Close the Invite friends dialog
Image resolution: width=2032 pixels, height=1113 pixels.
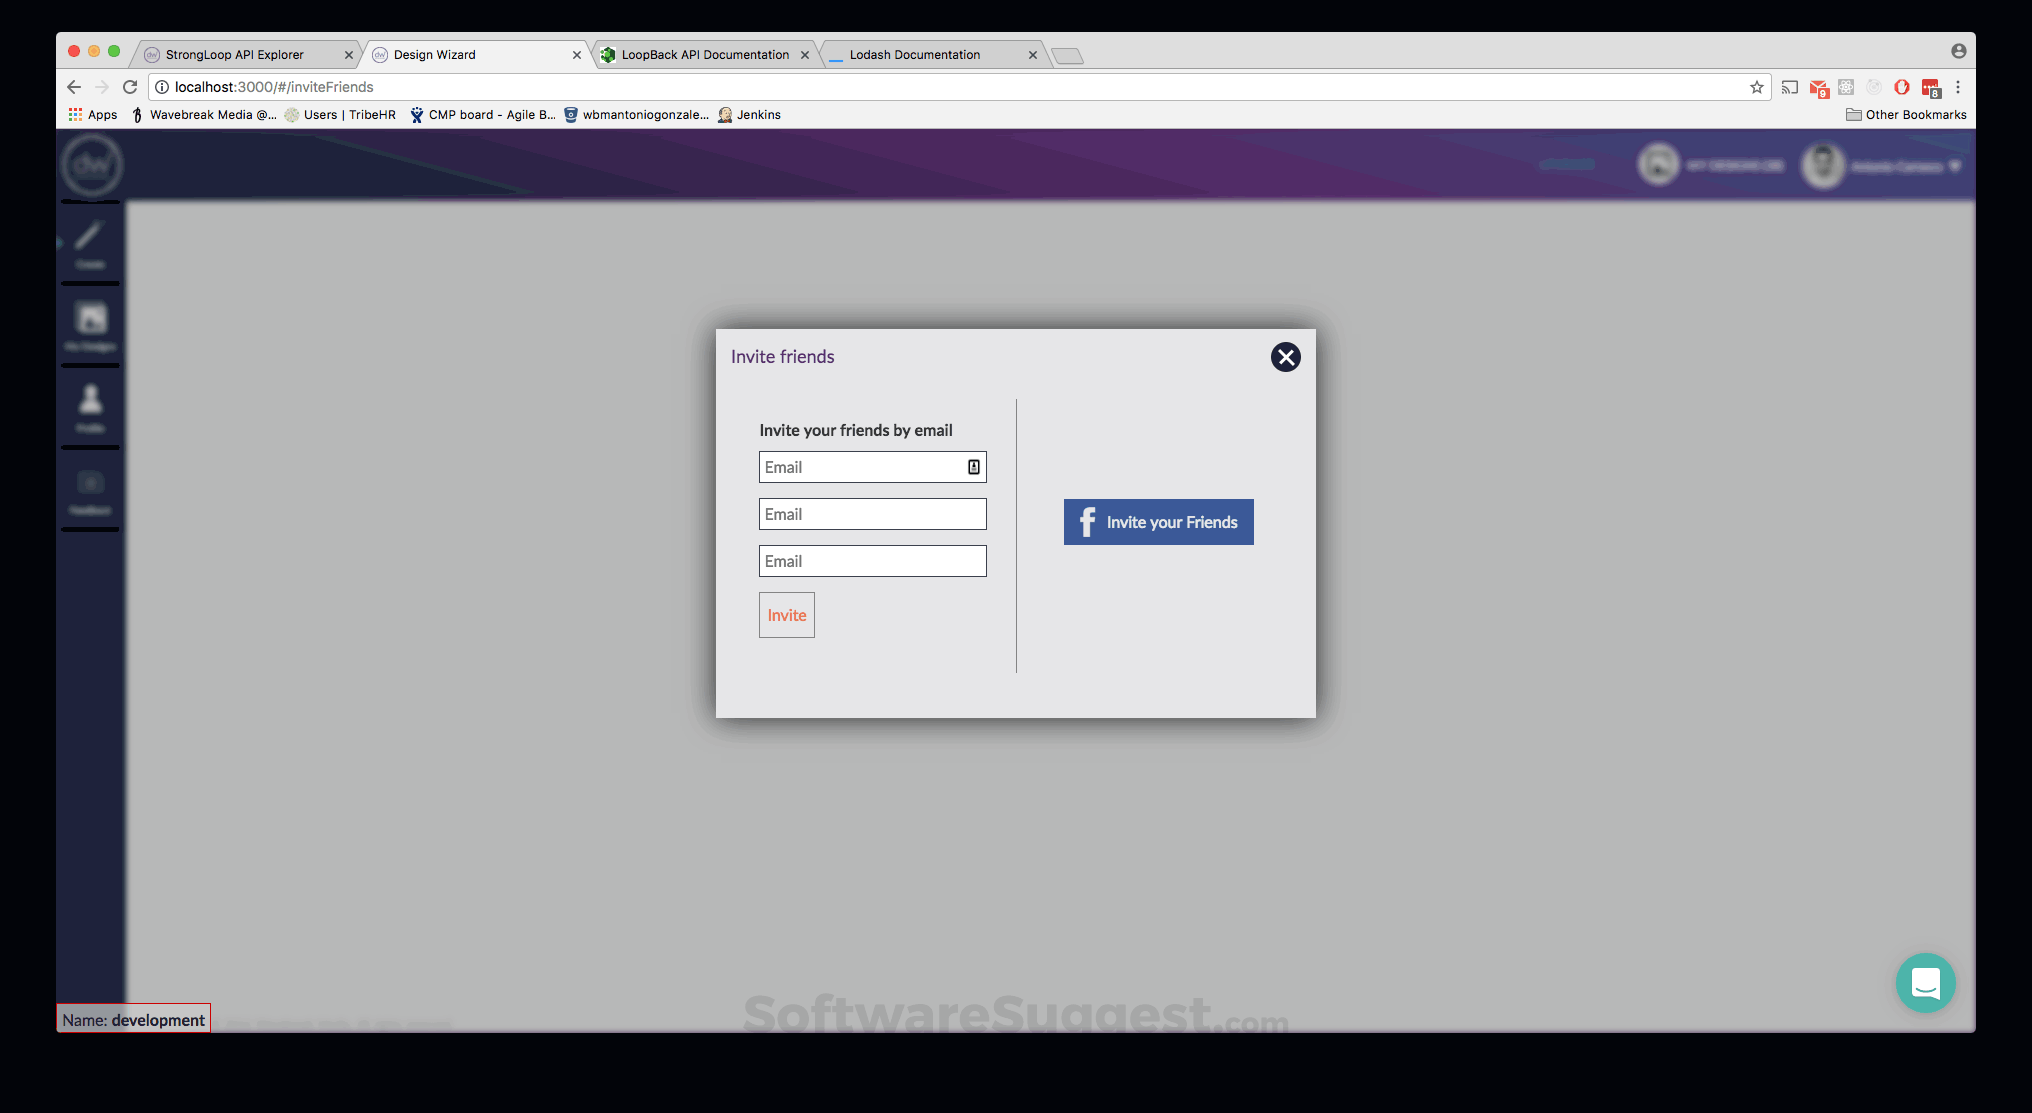(x=1285, y=357)
